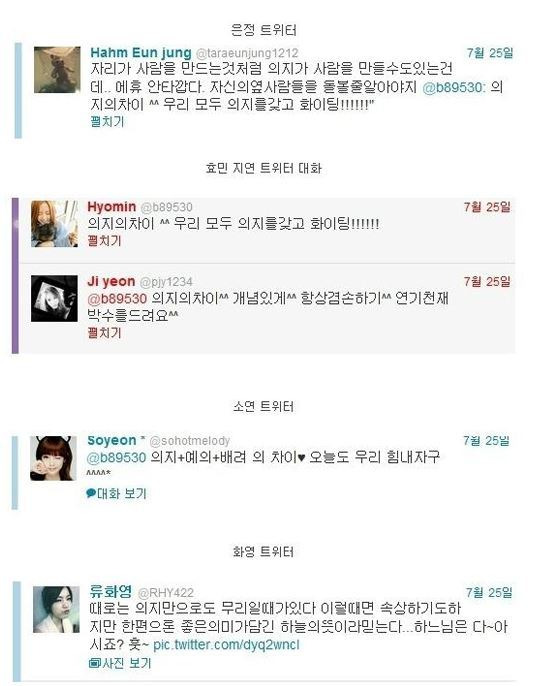This screenshot has width=553, height=686.
Task: Open the @b89530 mention in Soyeon's tweet
Action: (x=116, y=457)
